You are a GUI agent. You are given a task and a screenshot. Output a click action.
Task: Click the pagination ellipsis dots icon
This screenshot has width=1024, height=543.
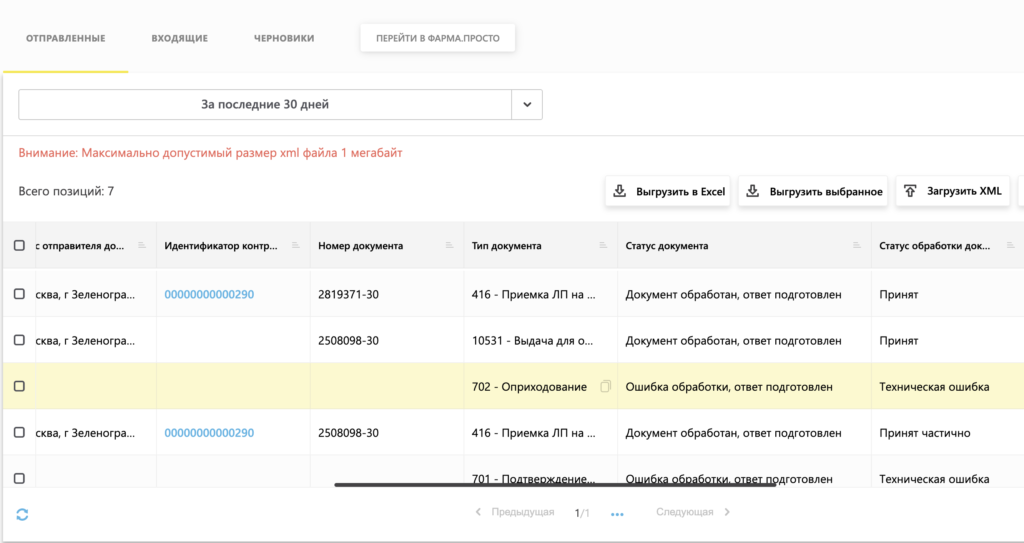[x=617, y=514]
